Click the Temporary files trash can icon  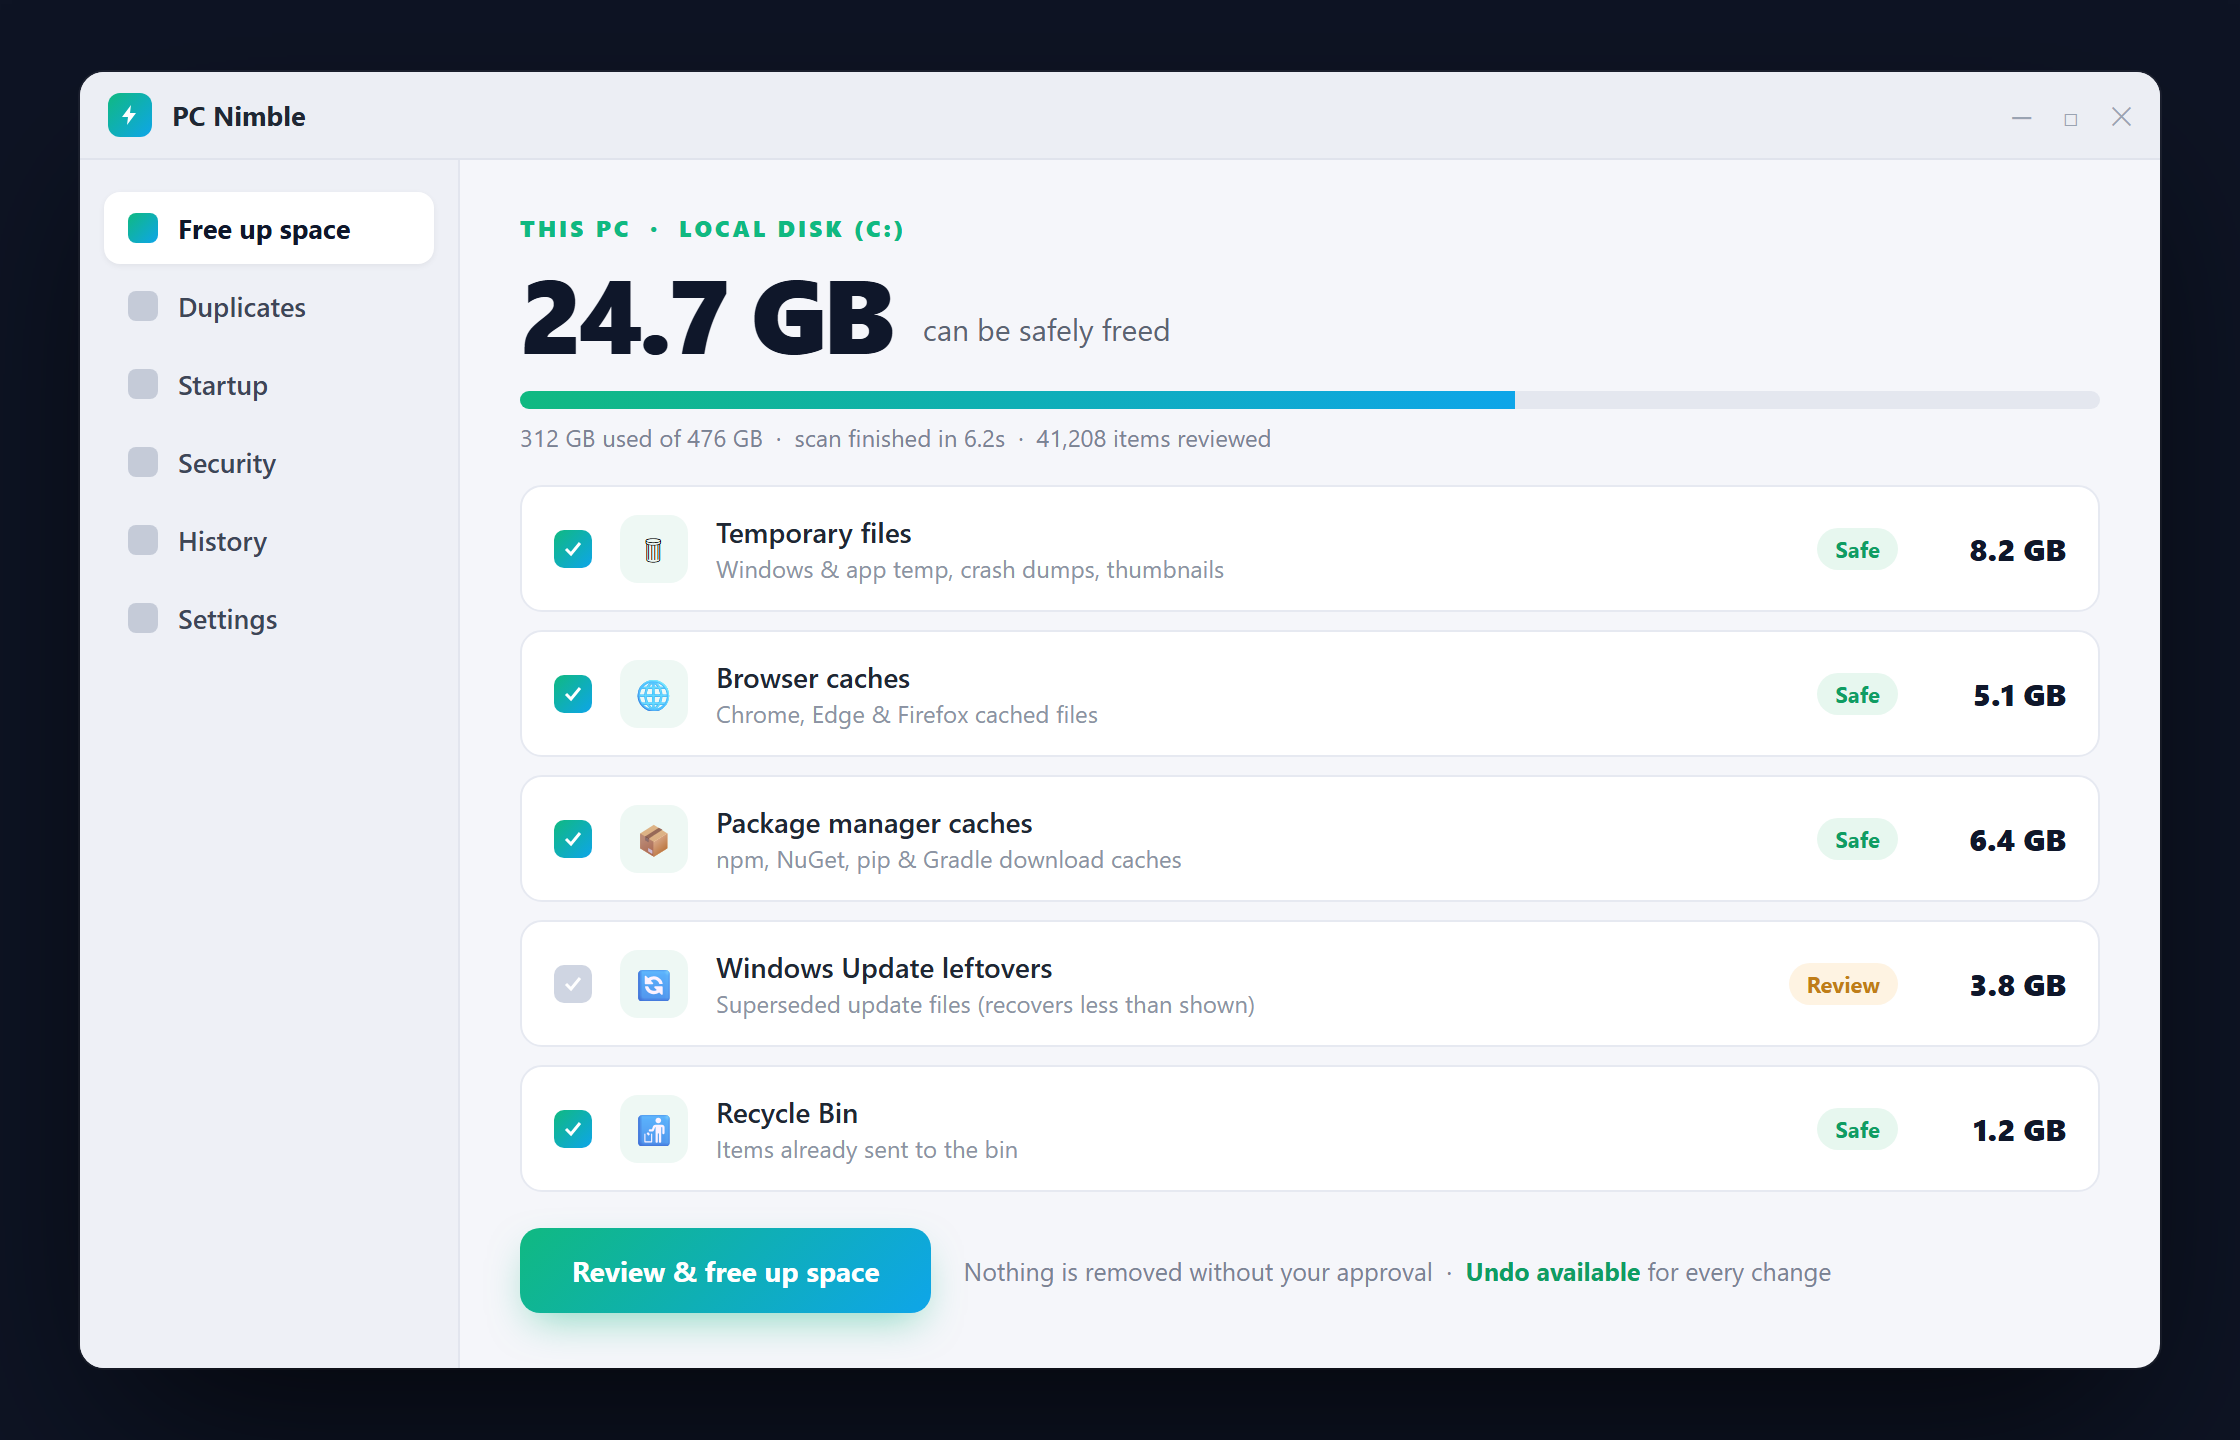(x=654, y=549)
